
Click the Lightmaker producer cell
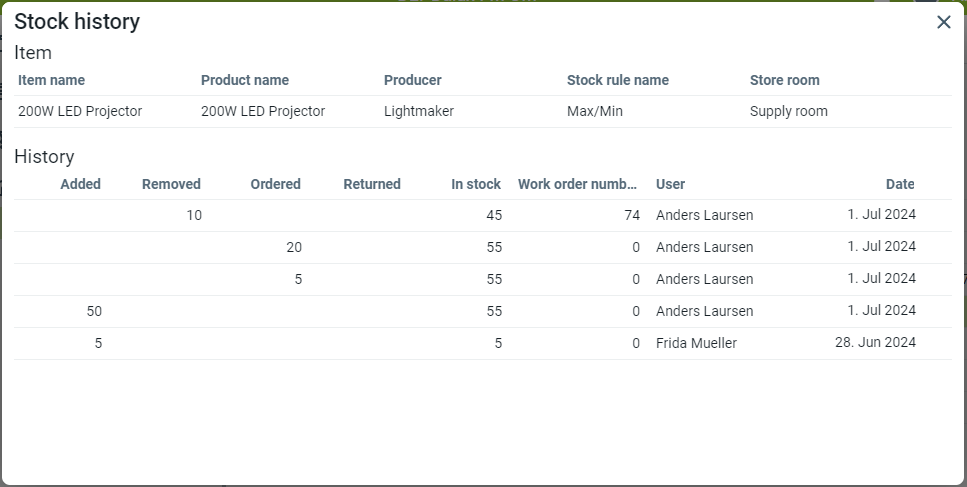point(418,111)
